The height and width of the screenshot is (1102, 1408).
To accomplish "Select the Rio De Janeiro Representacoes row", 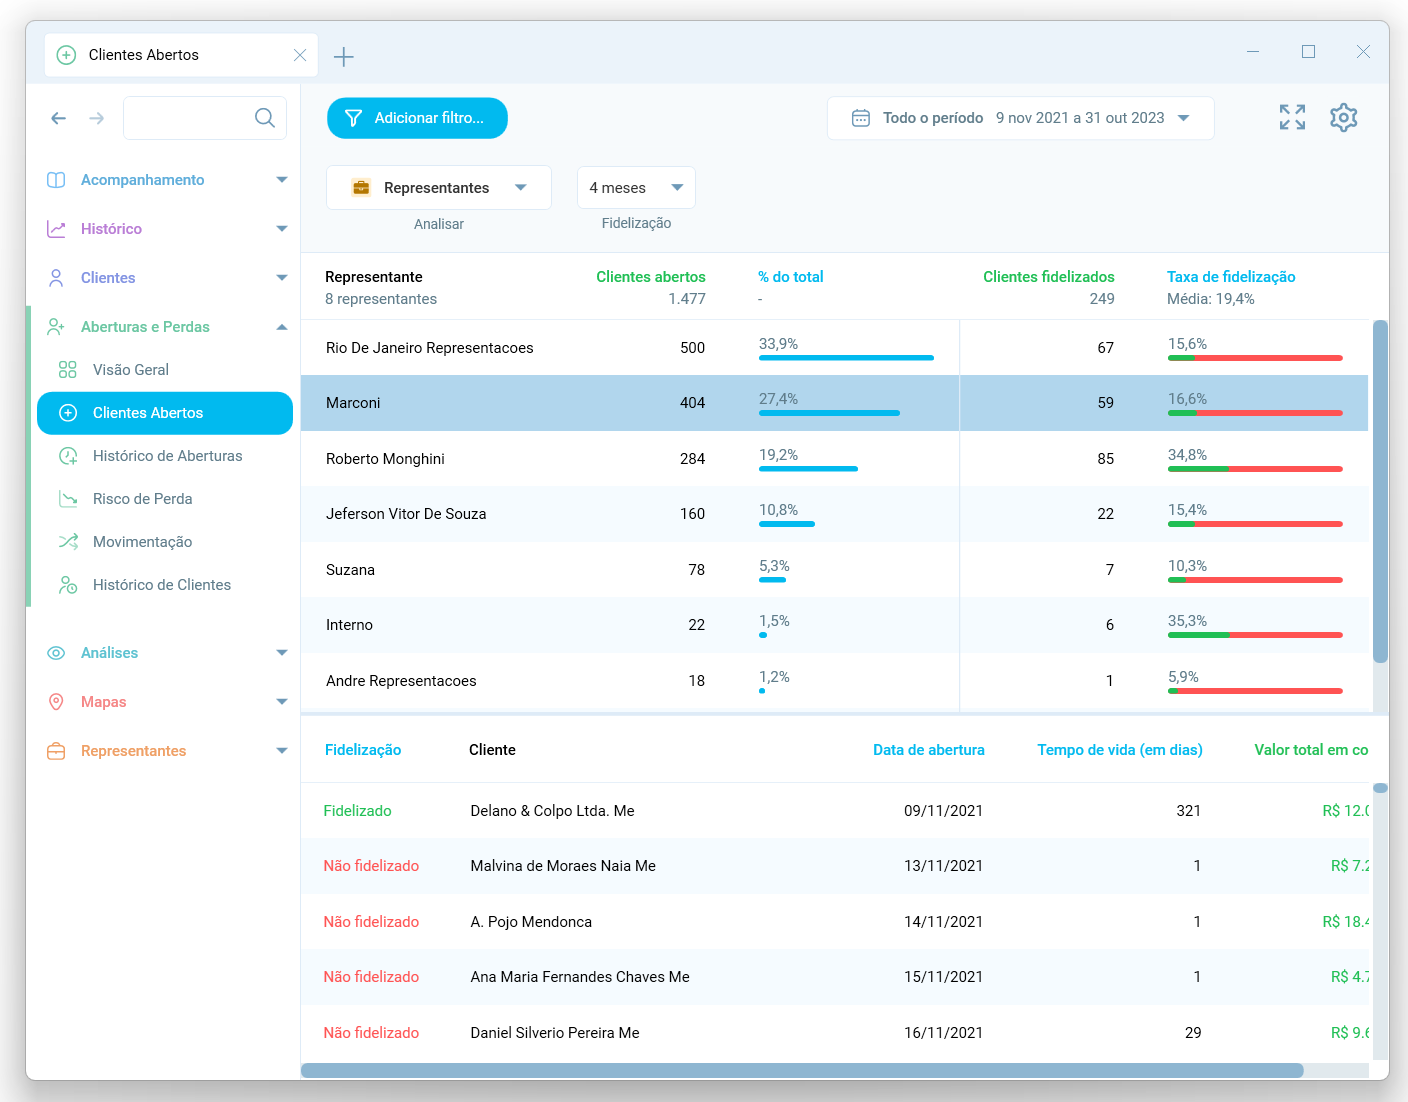I will [834, 348].
